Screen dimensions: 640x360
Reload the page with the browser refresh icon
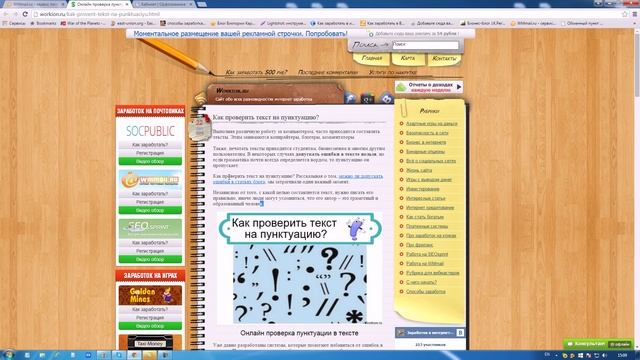pos(25,14)
